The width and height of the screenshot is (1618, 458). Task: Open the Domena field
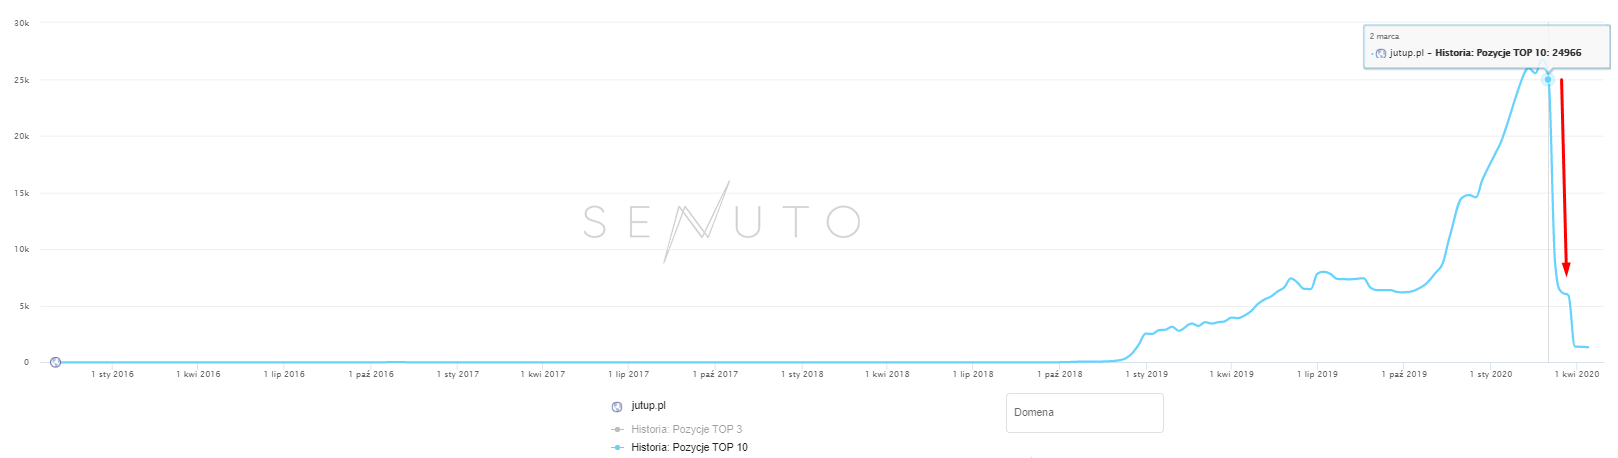(1084, 412)
